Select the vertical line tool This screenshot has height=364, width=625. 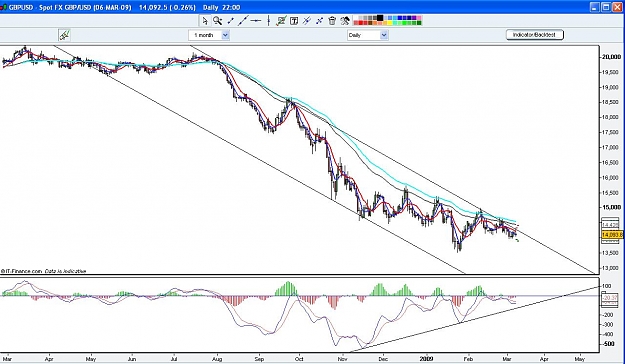coord(269,21)
